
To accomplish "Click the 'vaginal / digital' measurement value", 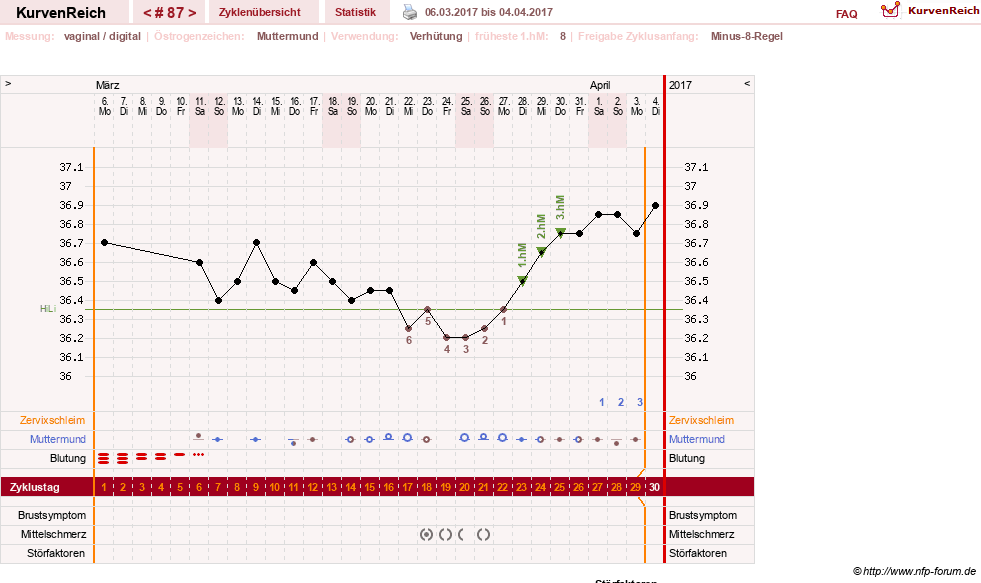I will [x=102, y=36].
